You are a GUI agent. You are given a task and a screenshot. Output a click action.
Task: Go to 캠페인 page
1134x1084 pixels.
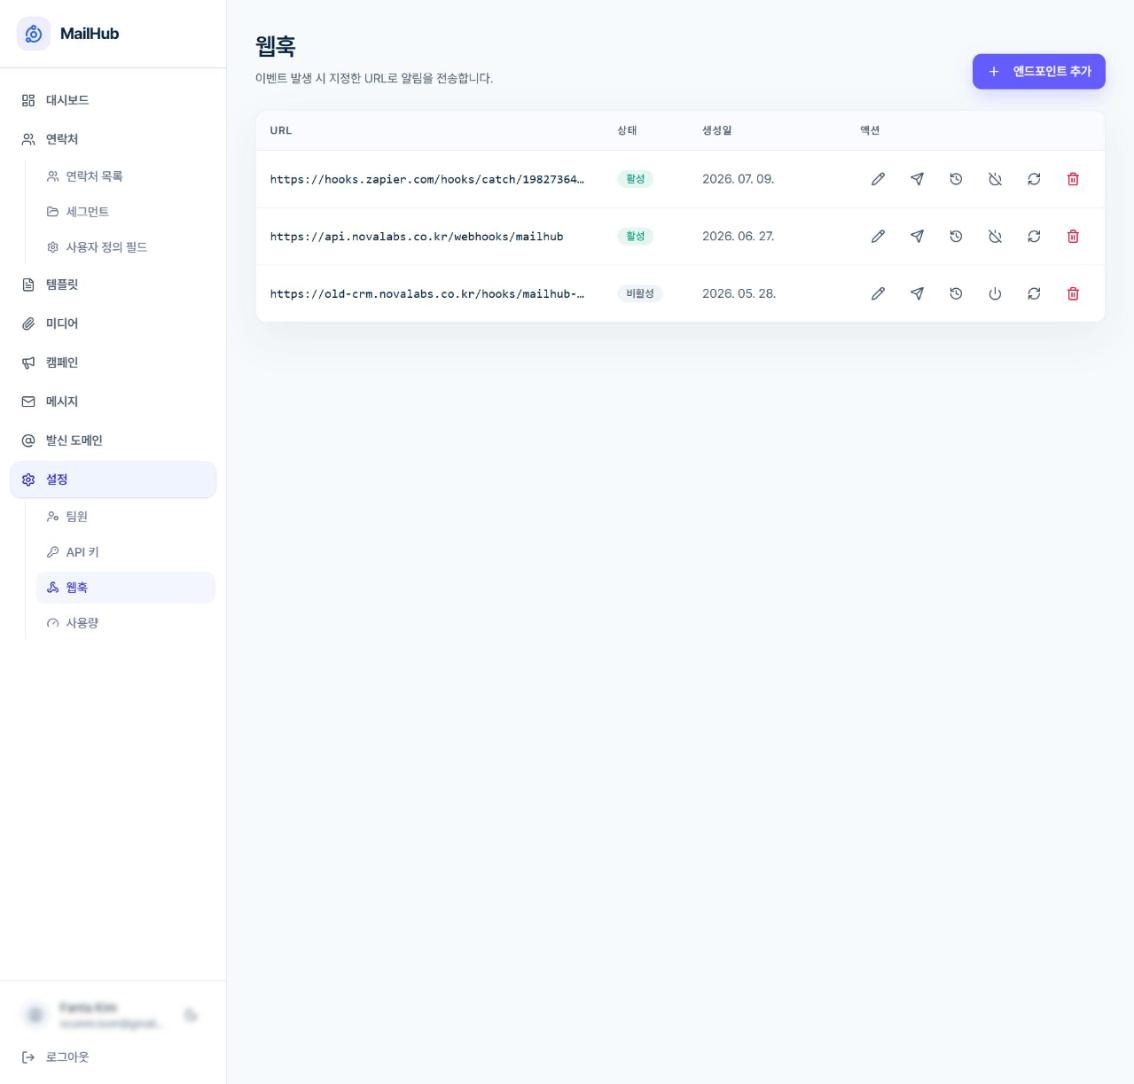[x=113, y=363]
